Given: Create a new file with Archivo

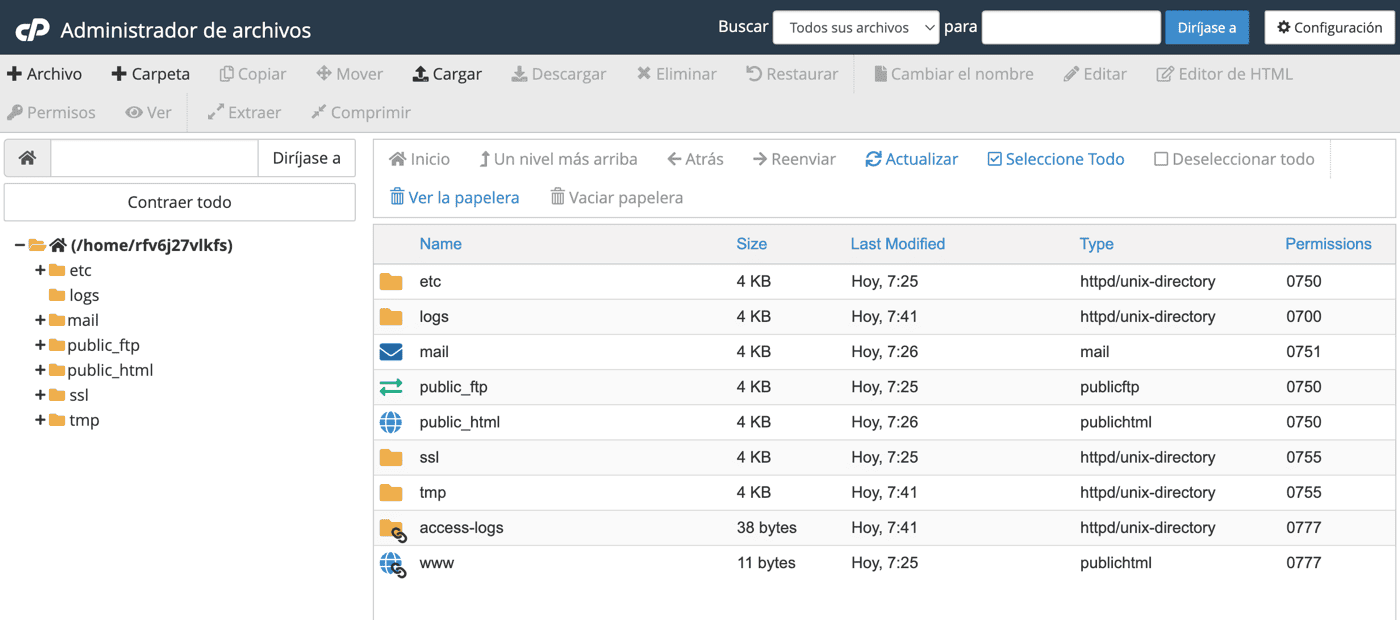Looking at the screenshot, I should pos(45,74).
